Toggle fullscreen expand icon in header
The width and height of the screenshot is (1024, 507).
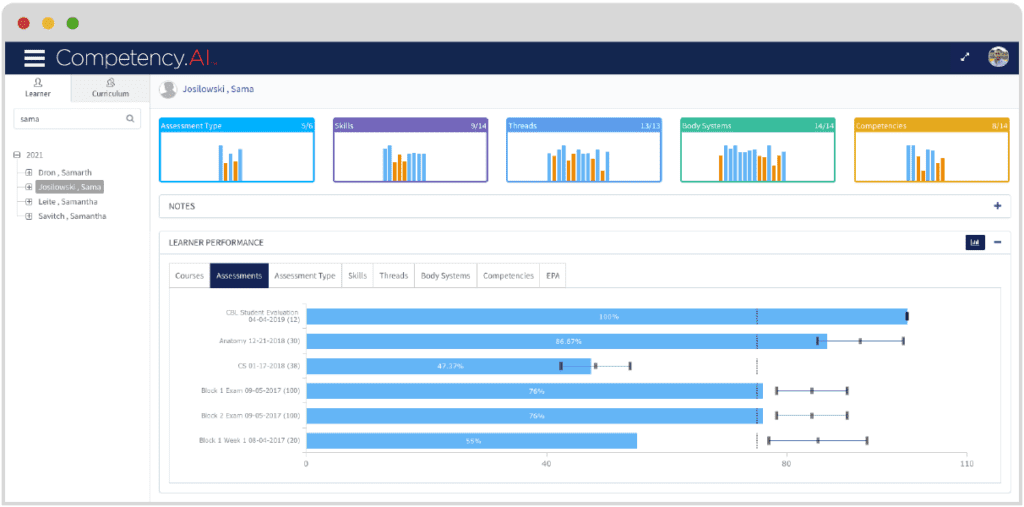965,57
